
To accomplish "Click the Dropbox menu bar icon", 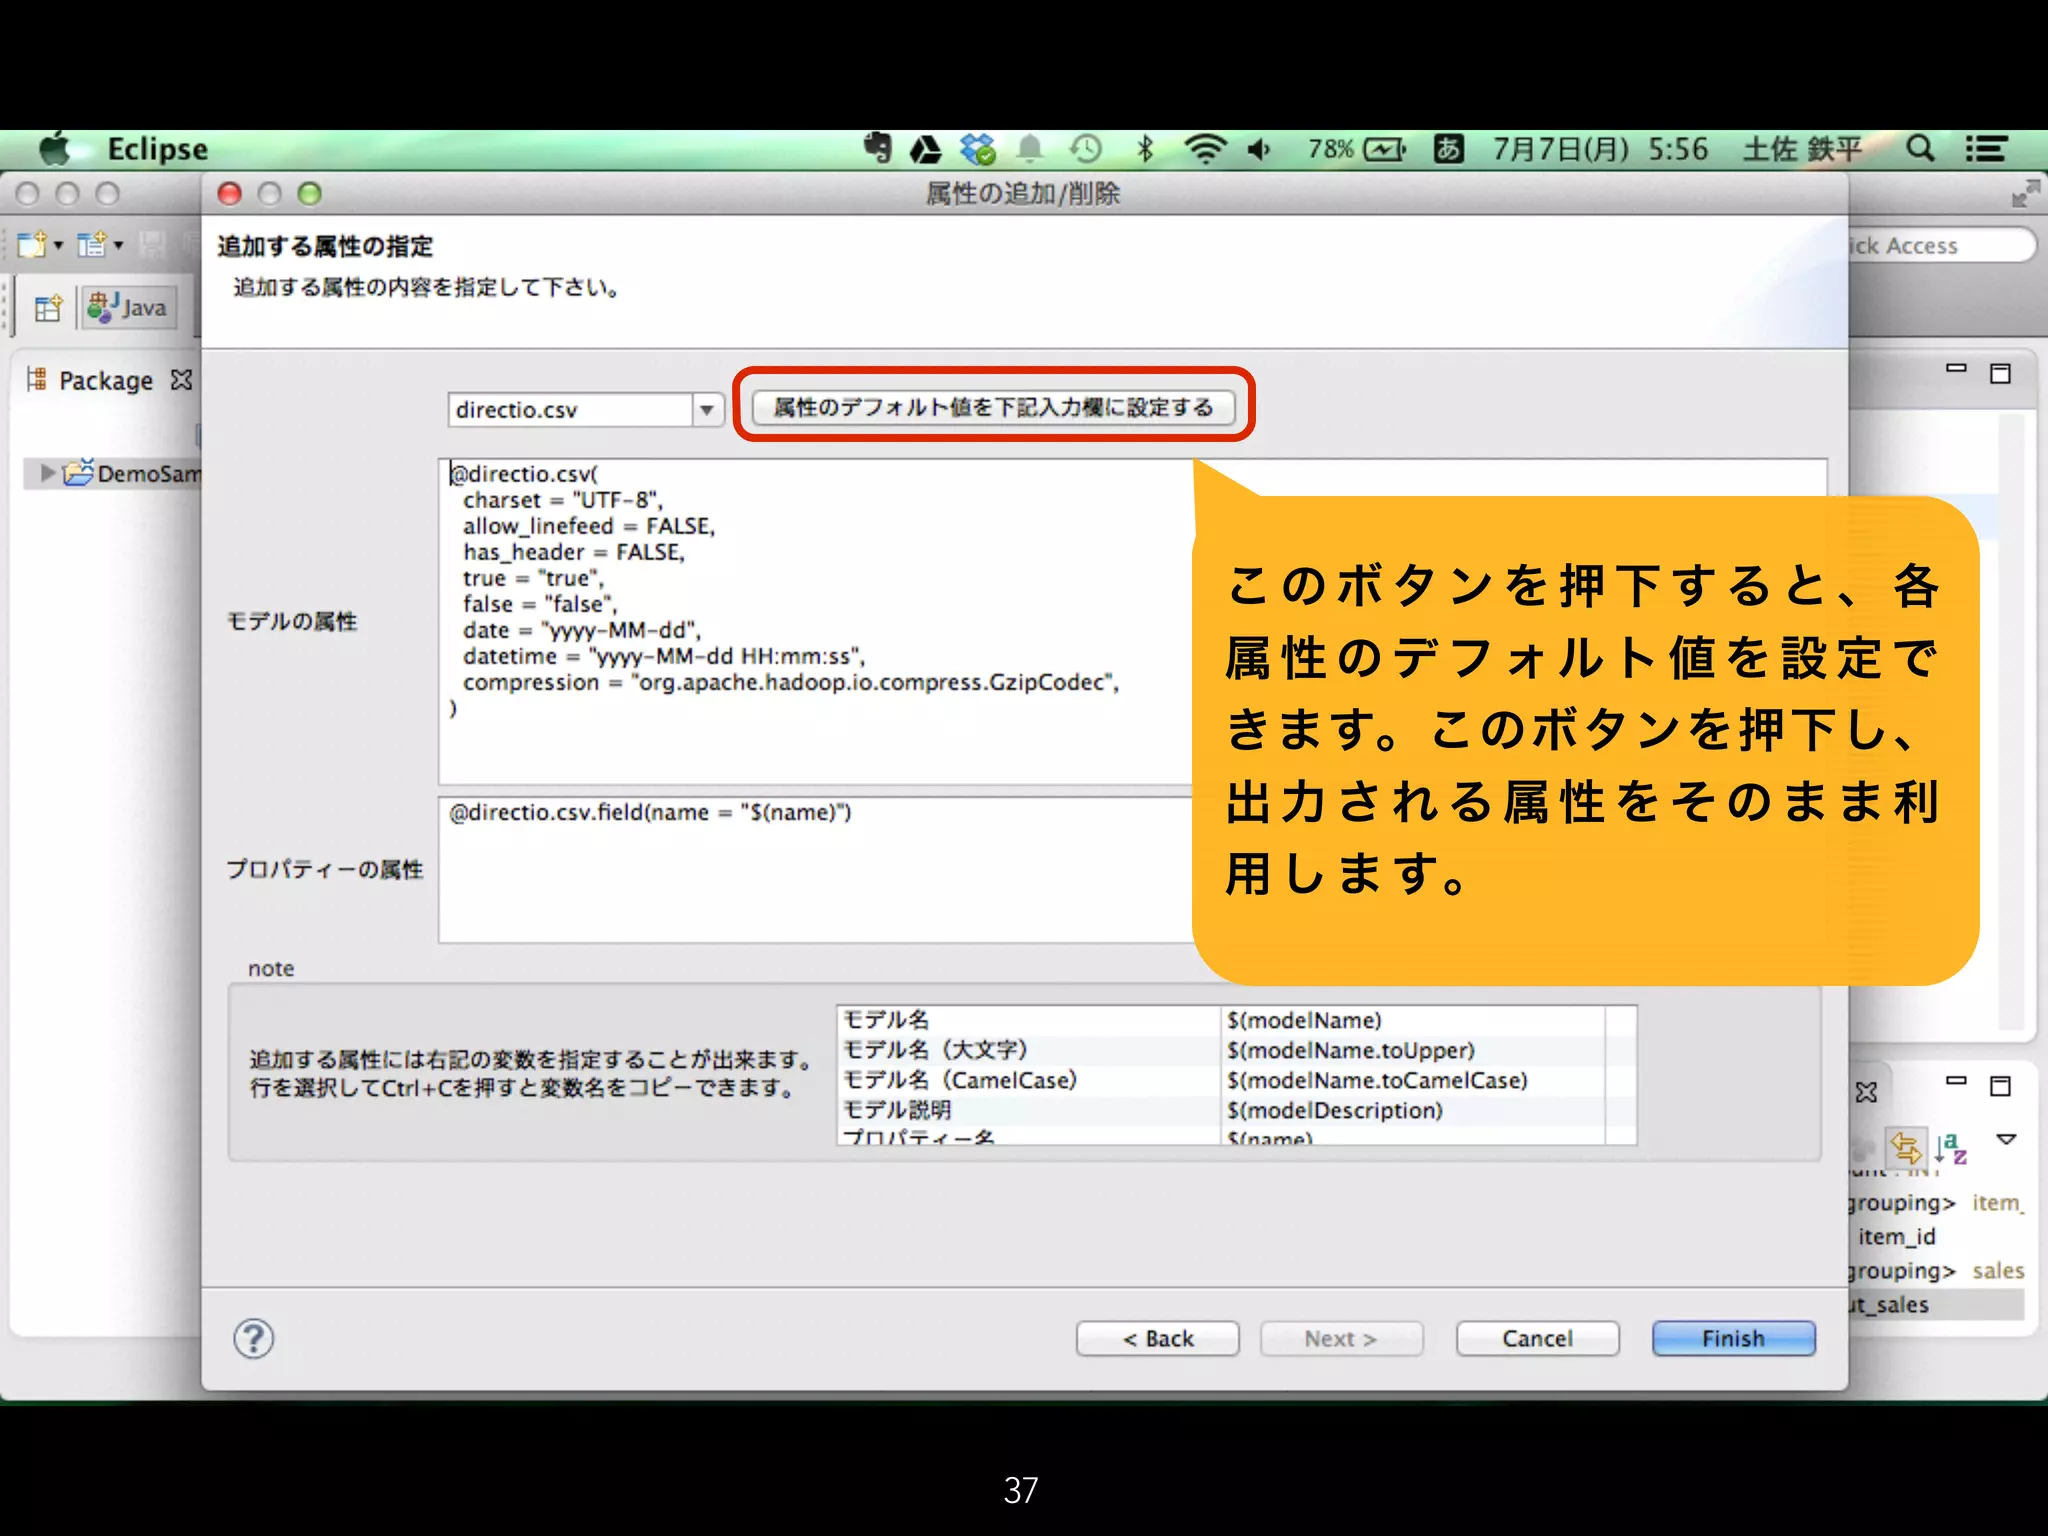I will [977, 150].
